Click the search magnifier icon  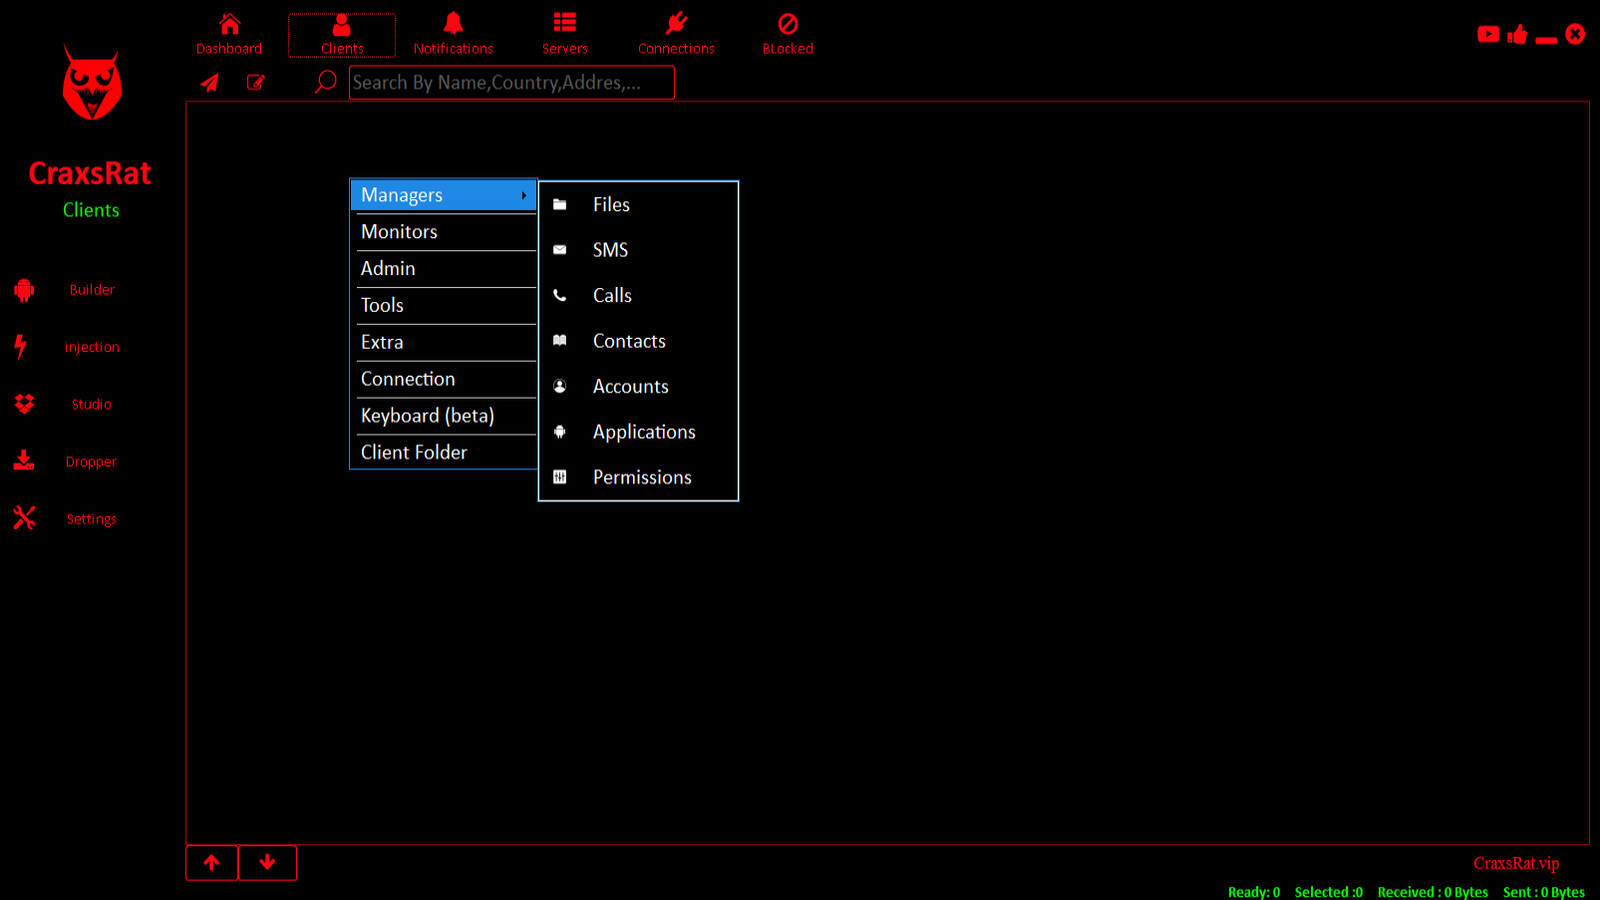coord(325,82)
